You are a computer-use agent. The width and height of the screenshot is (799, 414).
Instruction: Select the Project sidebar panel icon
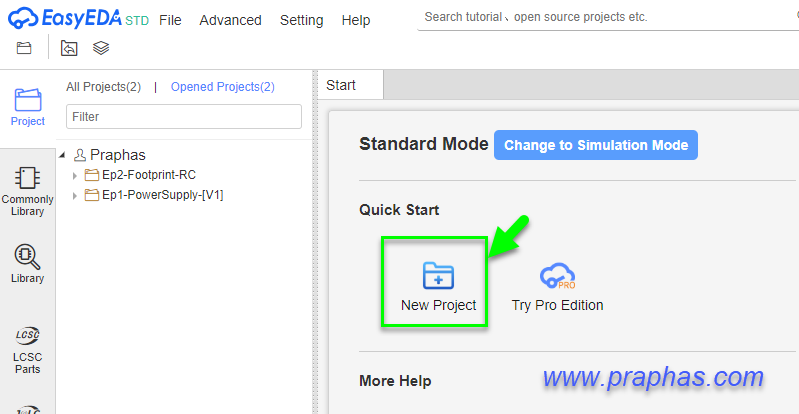point(28,100)
